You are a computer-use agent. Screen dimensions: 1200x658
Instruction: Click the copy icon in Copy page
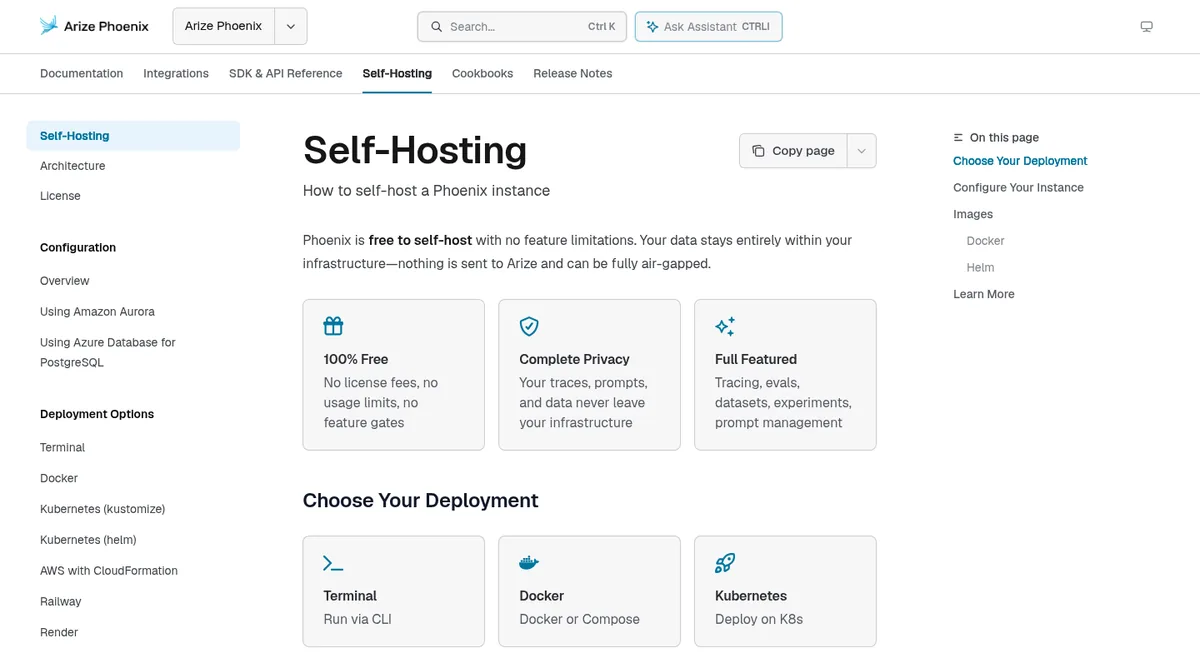(x=759, y=151)
